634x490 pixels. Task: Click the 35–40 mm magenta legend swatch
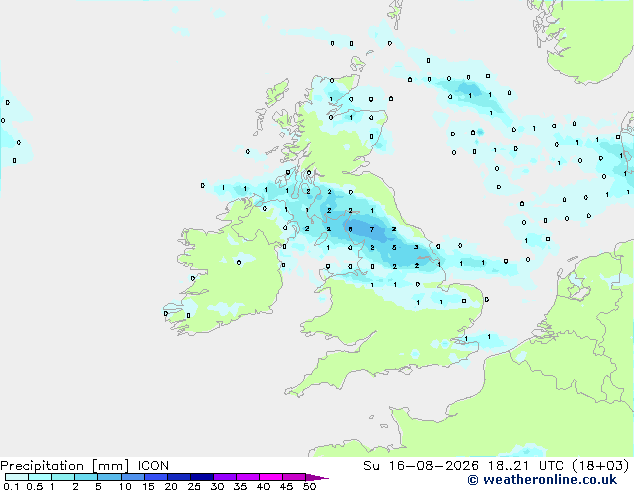click(x=247, y=477)
